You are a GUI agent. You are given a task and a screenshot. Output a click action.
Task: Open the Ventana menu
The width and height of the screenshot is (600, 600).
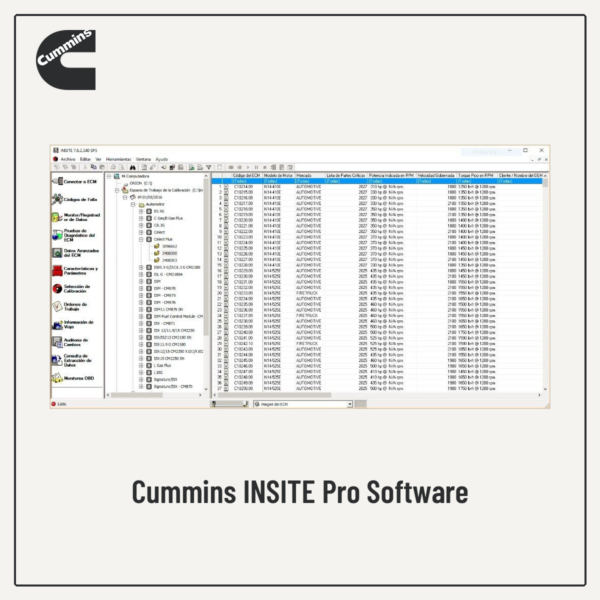[x=143, y=159]
